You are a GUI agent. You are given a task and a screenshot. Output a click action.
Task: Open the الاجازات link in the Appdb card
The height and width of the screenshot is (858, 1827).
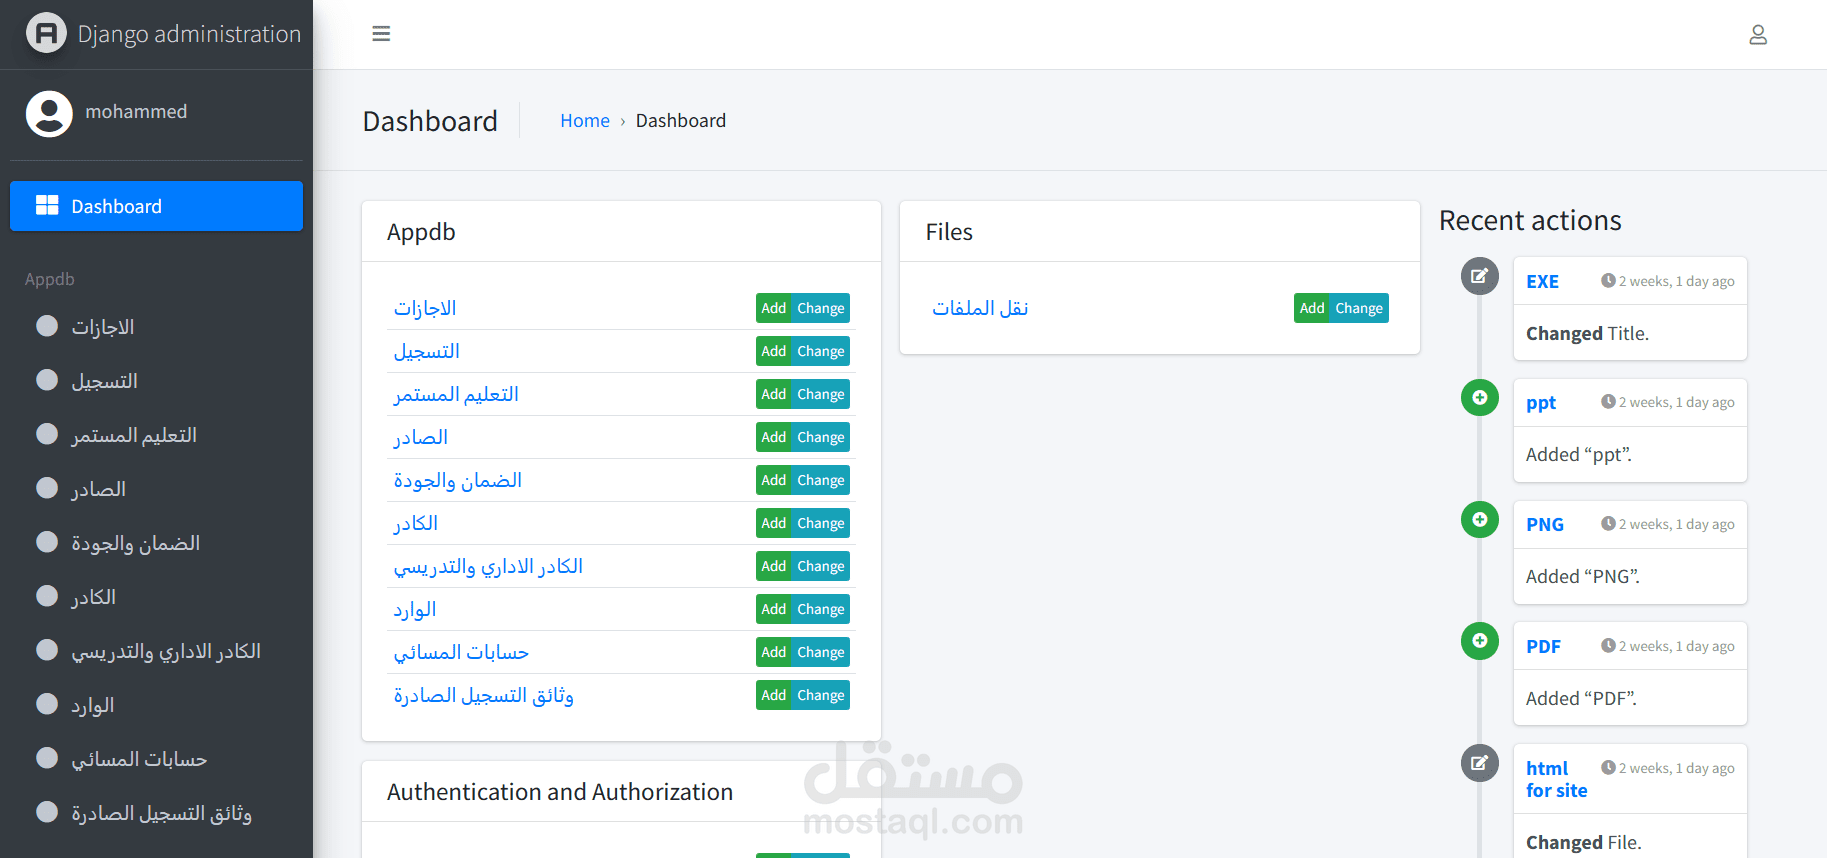pyautogui.click(x=425, y=308)
